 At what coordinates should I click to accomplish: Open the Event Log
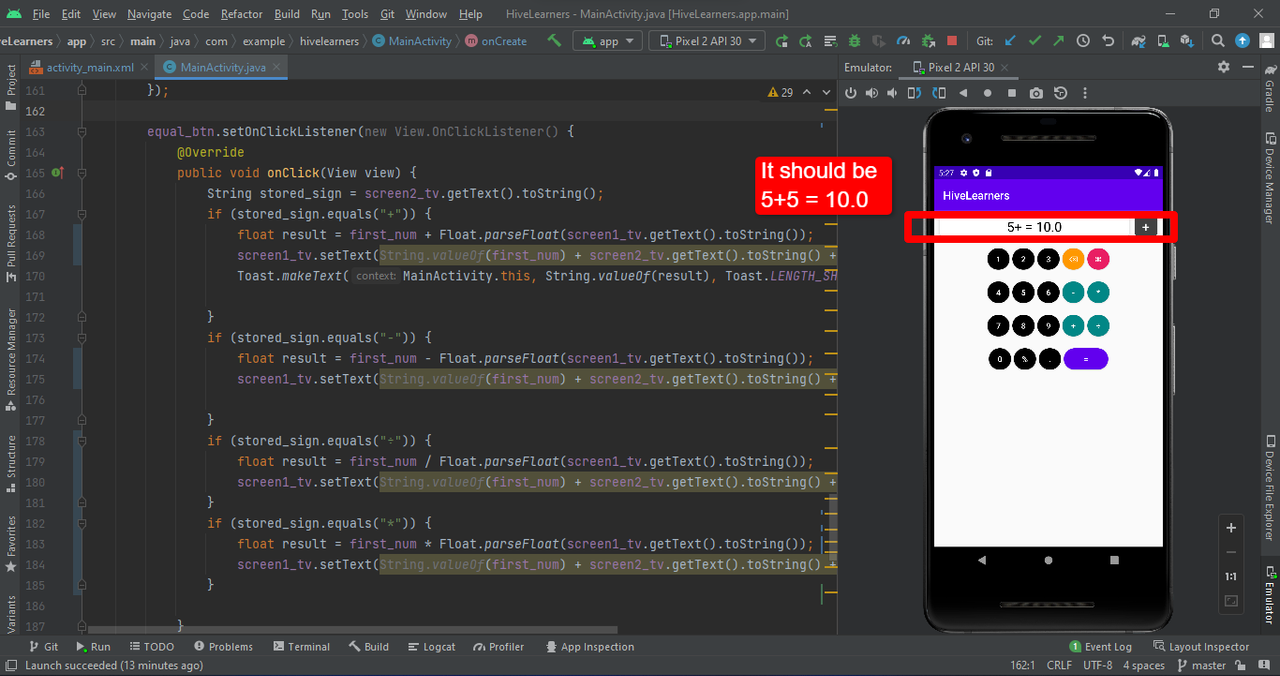tap(1100, 647)
